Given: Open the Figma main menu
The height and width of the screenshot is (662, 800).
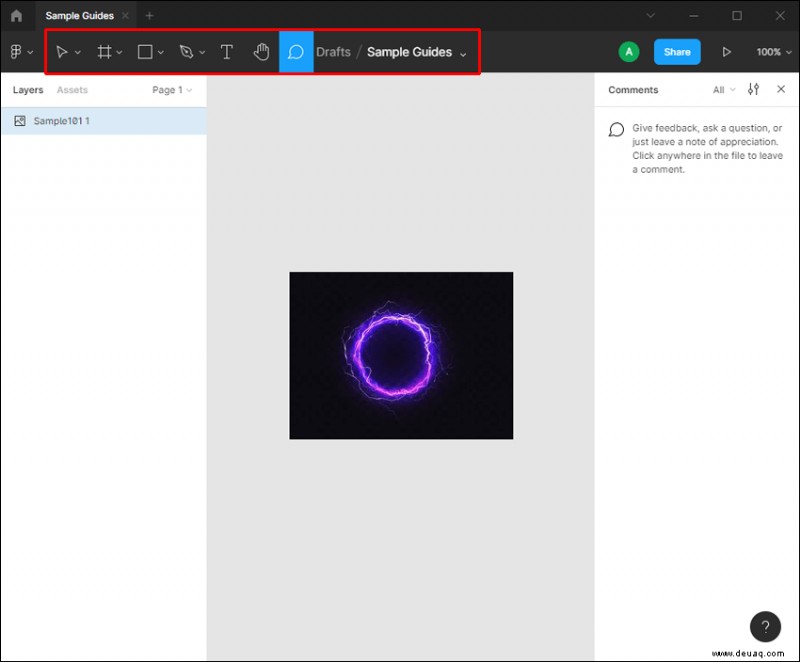Looking at the screenshot, I should (18, 51).
